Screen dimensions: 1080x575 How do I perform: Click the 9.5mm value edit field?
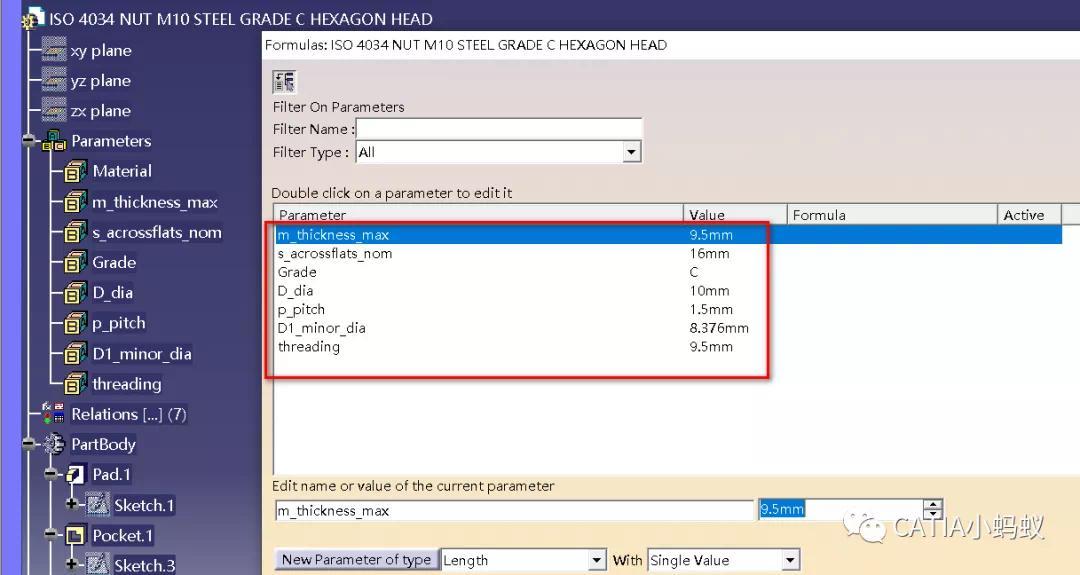(840, 510)
